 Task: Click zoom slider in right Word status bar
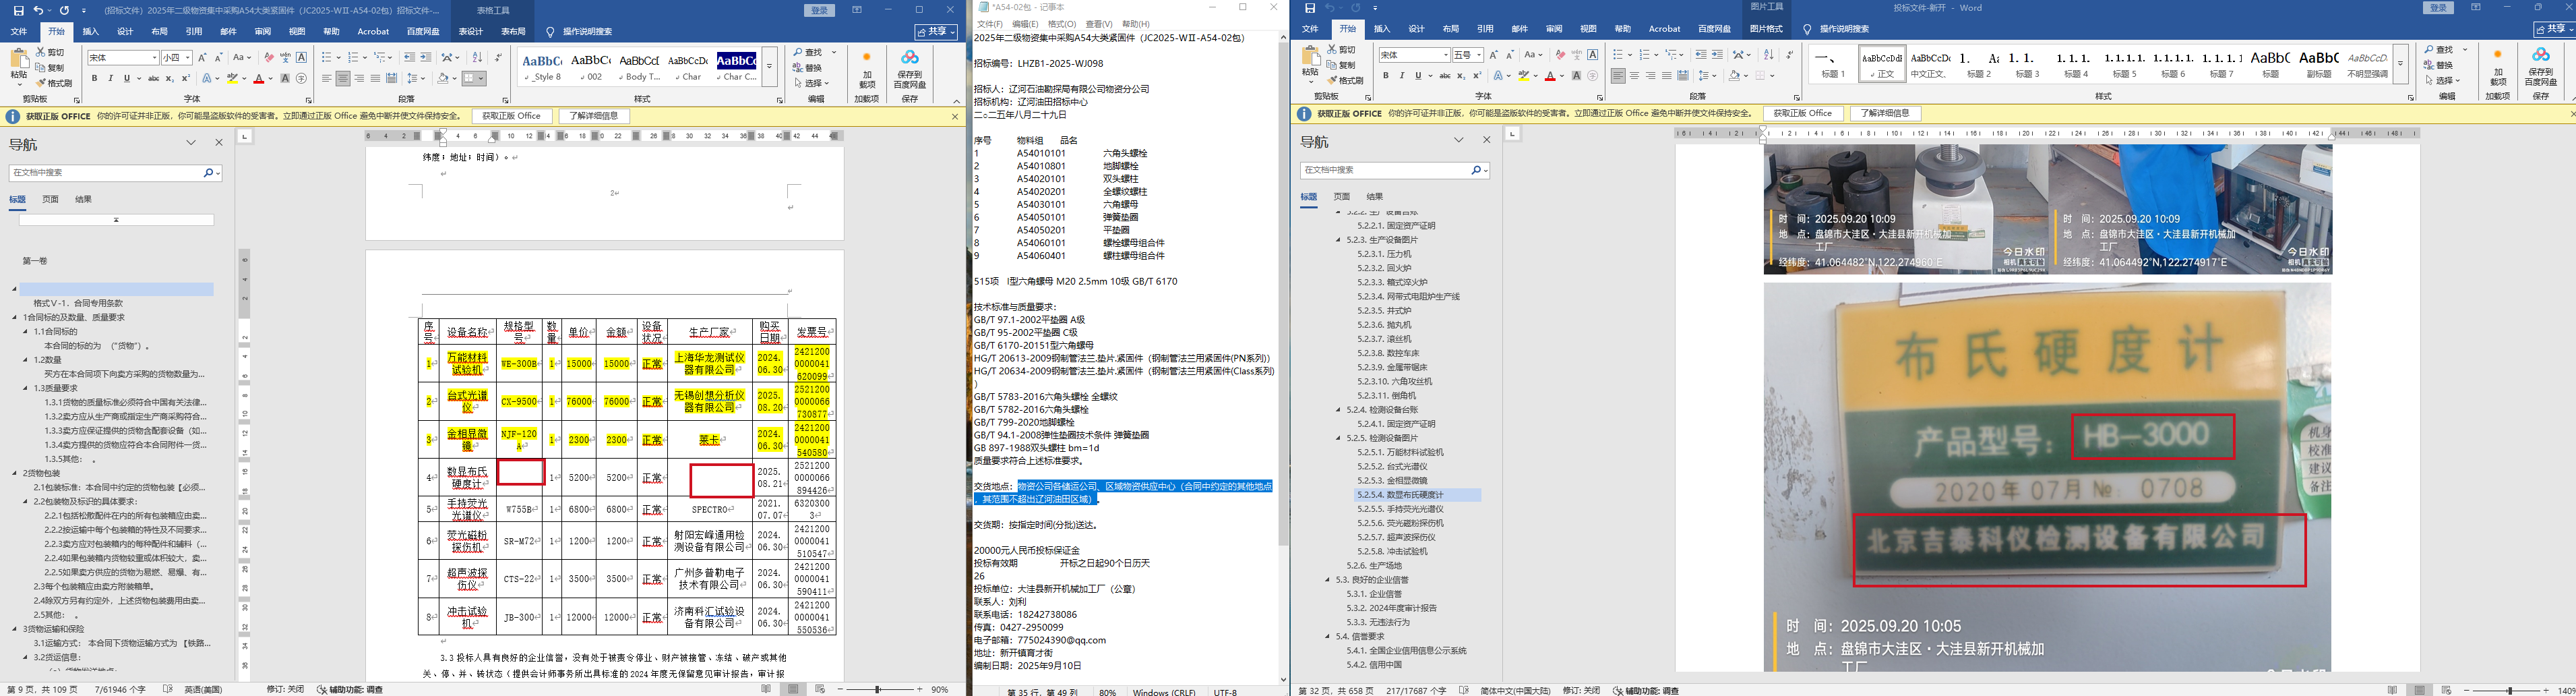tap(2509, 690)
